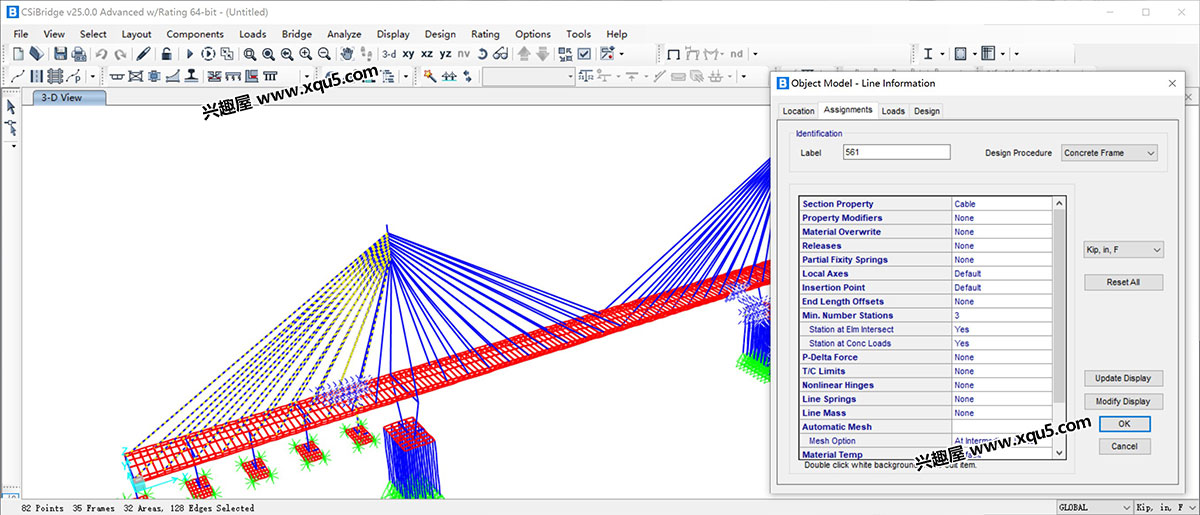Click the Undo arrow icon

(101, 54)
